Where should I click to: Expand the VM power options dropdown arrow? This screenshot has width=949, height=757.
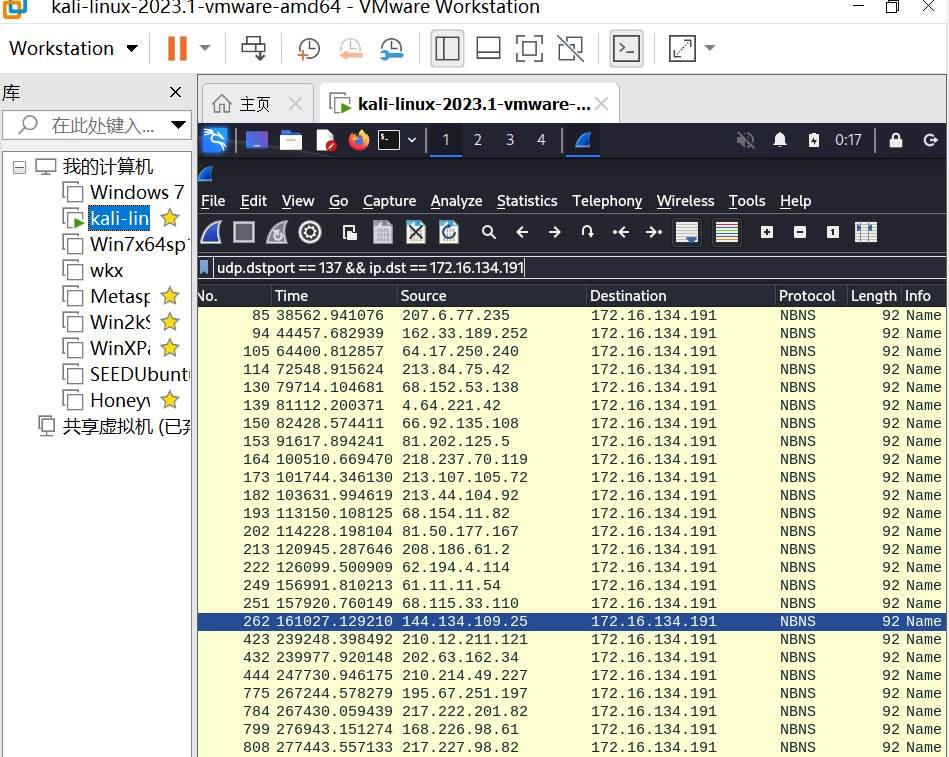(205, 48)
